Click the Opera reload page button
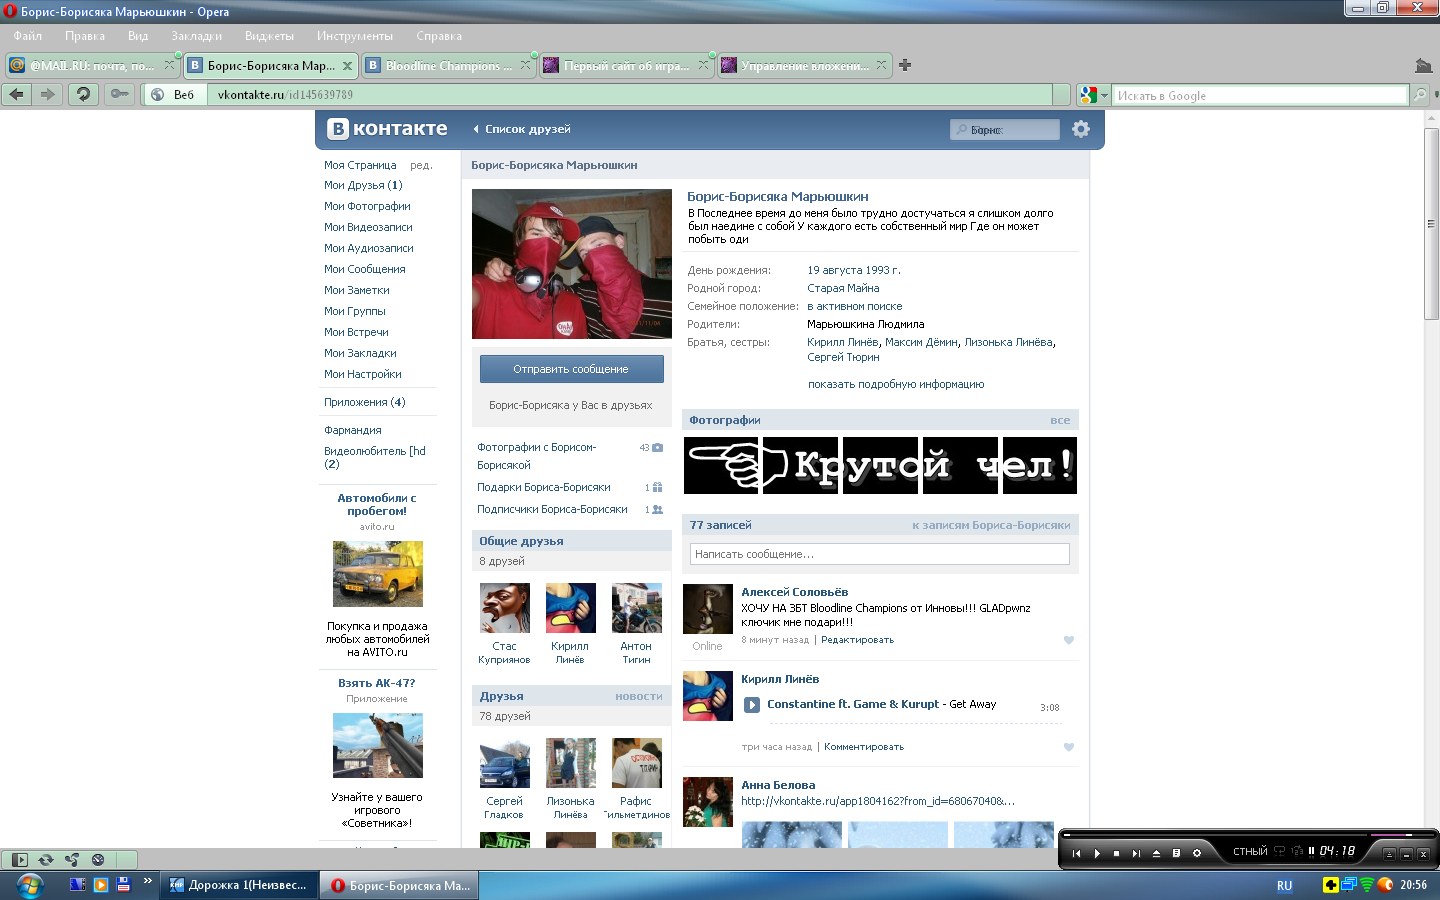The height and width of the screenshot is (900, 1440). point(83,94)
